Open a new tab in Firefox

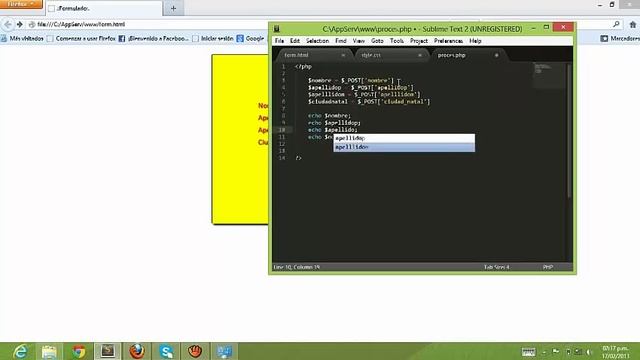[x=173, y=8]
